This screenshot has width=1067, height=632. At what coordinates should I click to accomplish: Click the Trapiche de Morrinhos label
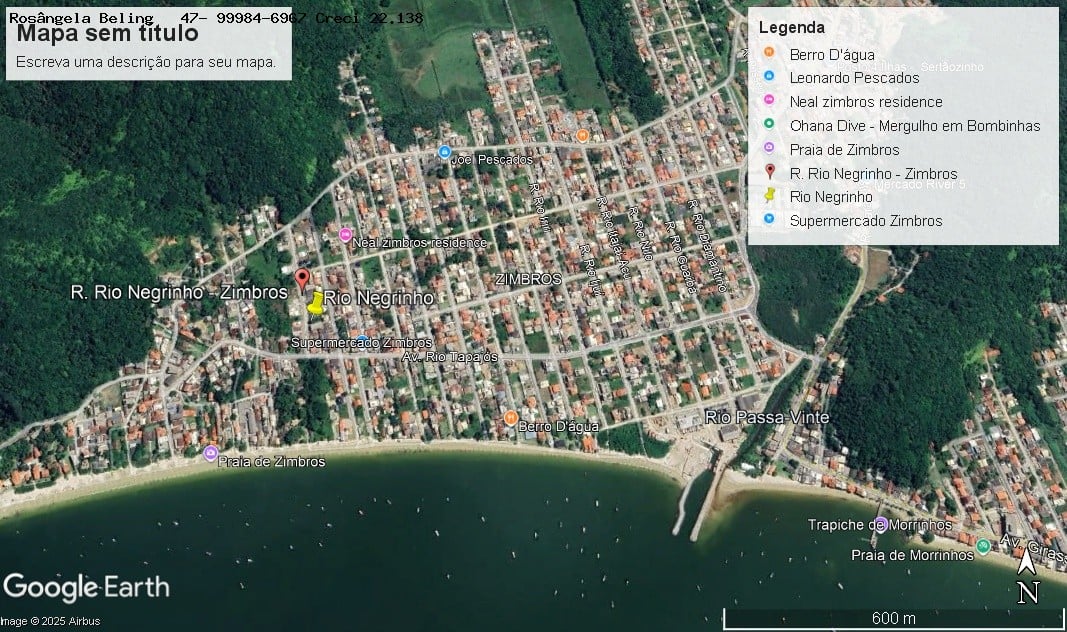(x=879, y=525)
